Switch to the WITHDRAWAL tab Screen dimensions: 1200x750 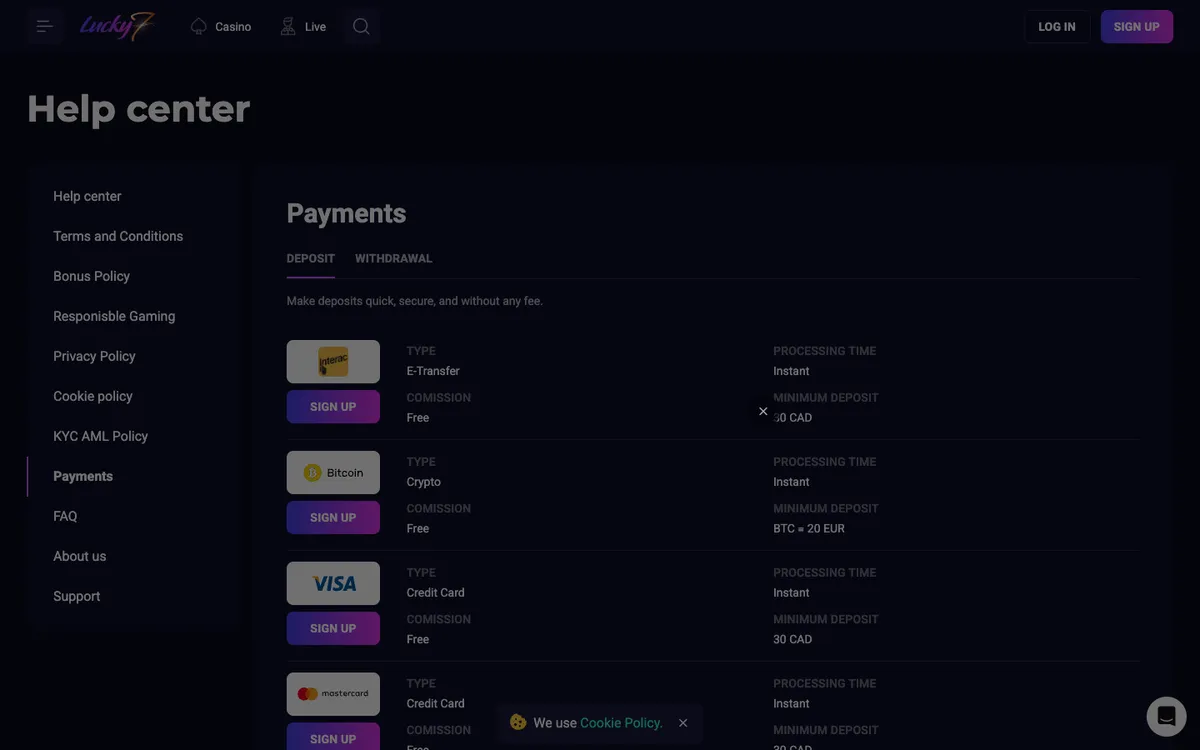(394, 258)
